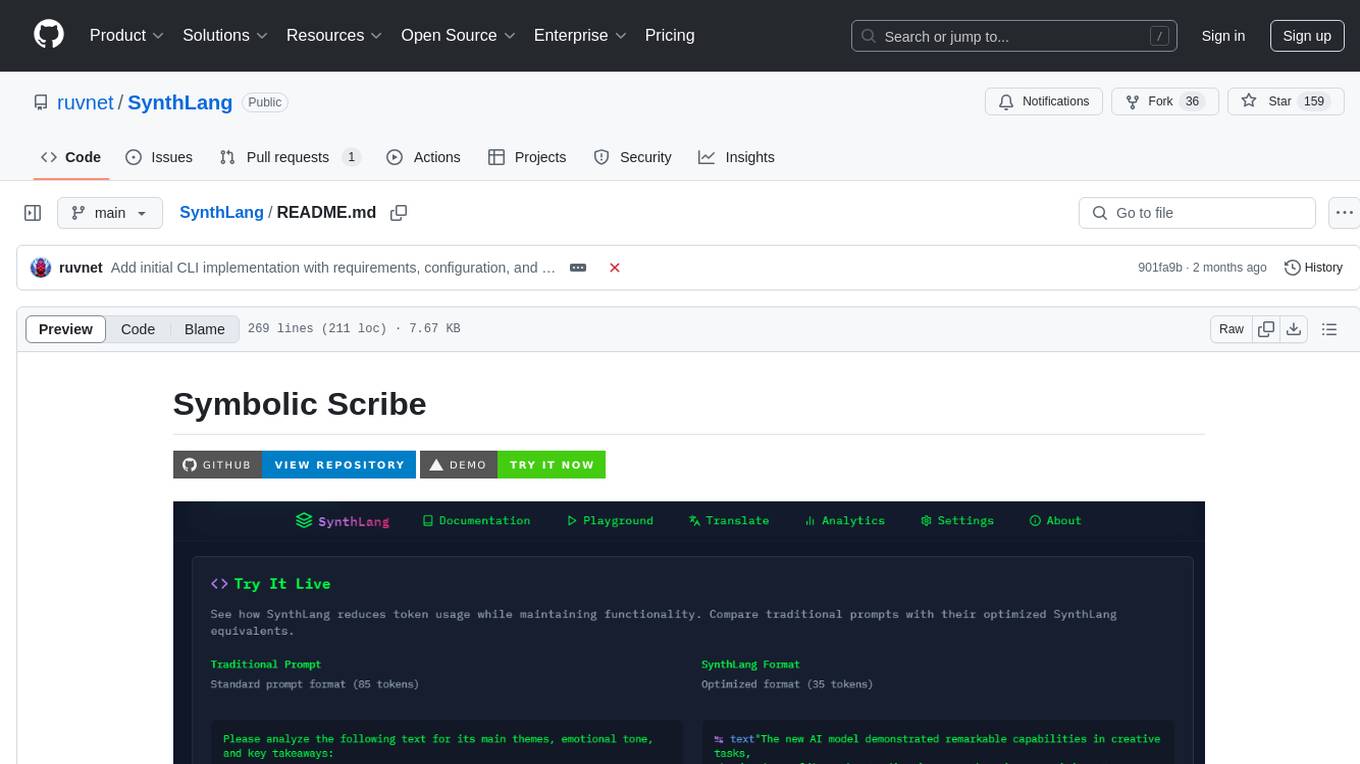The width and height of the screenshot is (1360, 764).
Task: Open the Pricing page
Action: (x=670, y=35)
